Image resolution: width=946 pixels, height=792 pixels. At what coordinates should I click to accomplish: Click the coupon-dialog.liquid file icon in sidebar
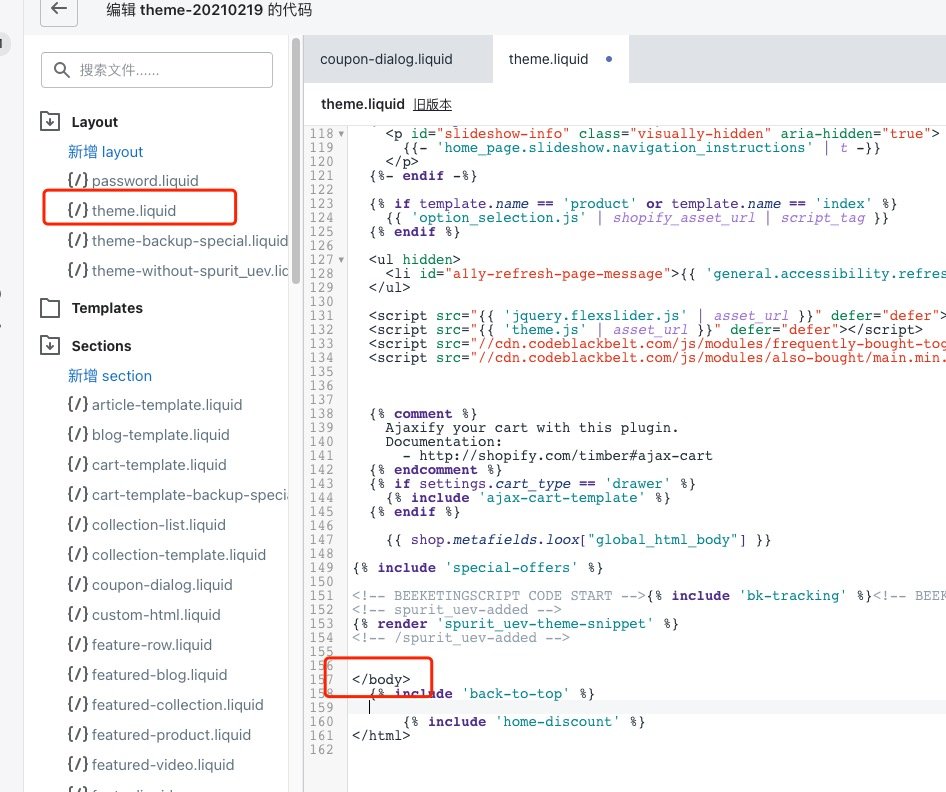[x=77, y=585]
